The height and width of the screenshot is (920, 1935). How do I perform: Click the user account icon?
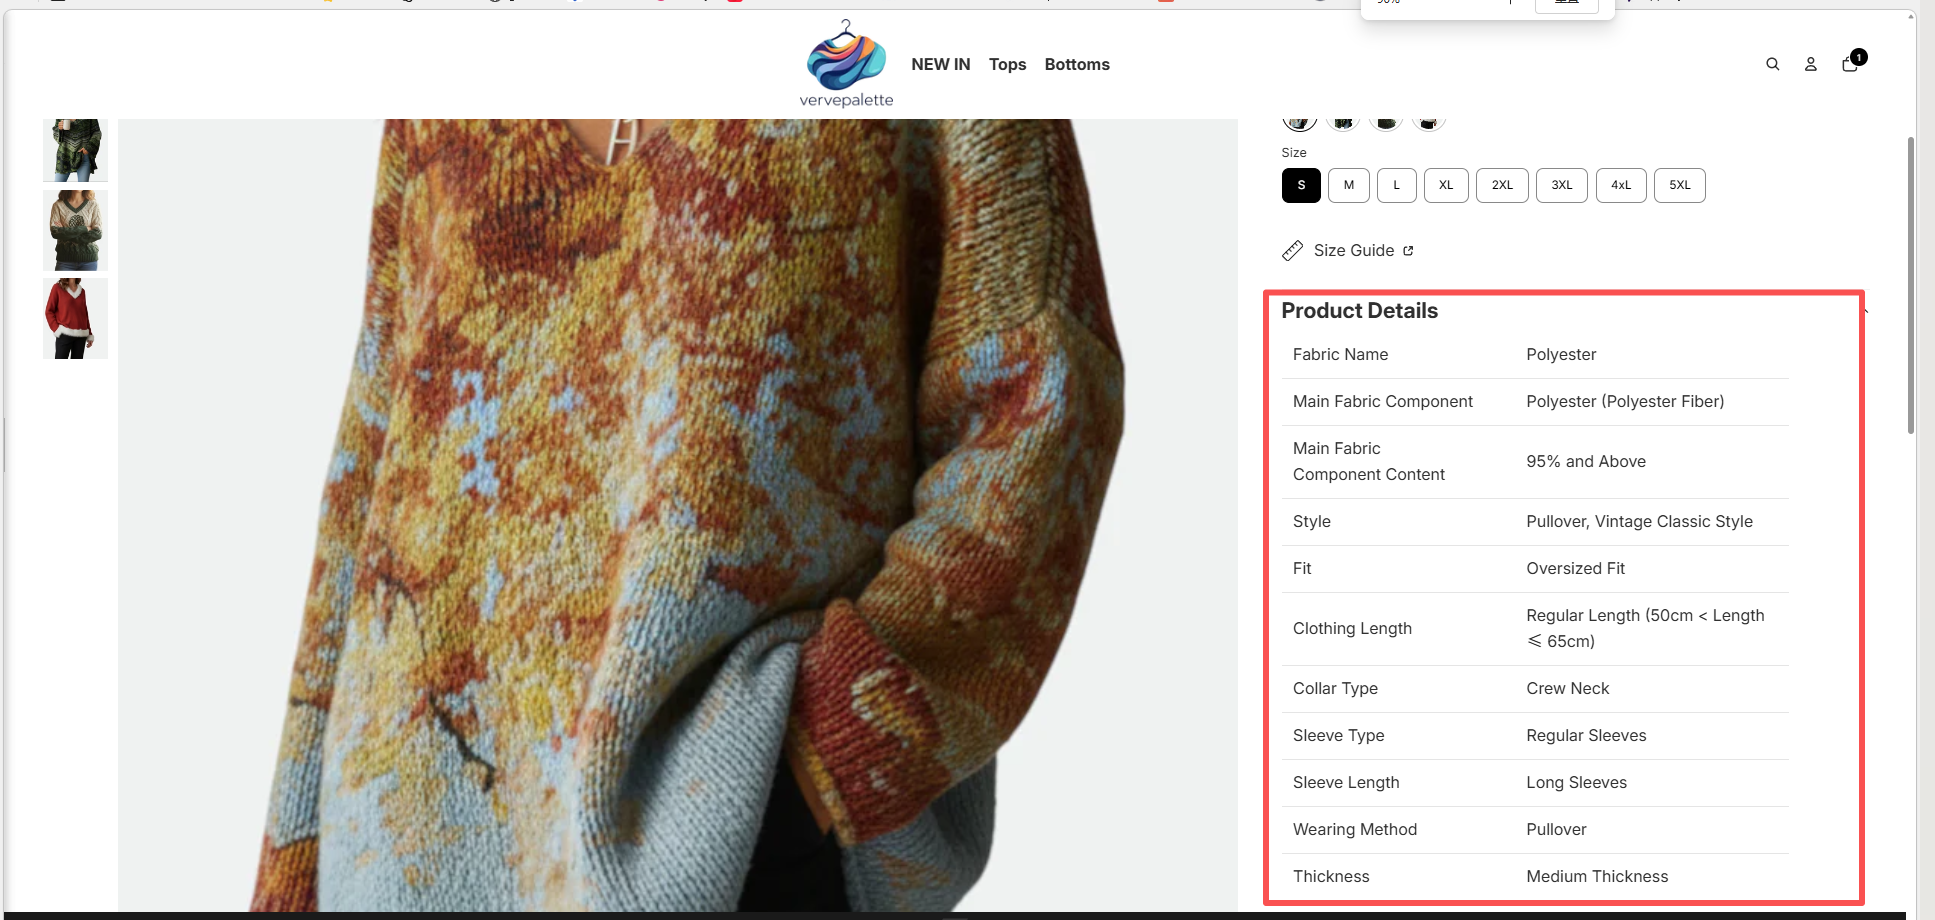(x=1810, y=64)
